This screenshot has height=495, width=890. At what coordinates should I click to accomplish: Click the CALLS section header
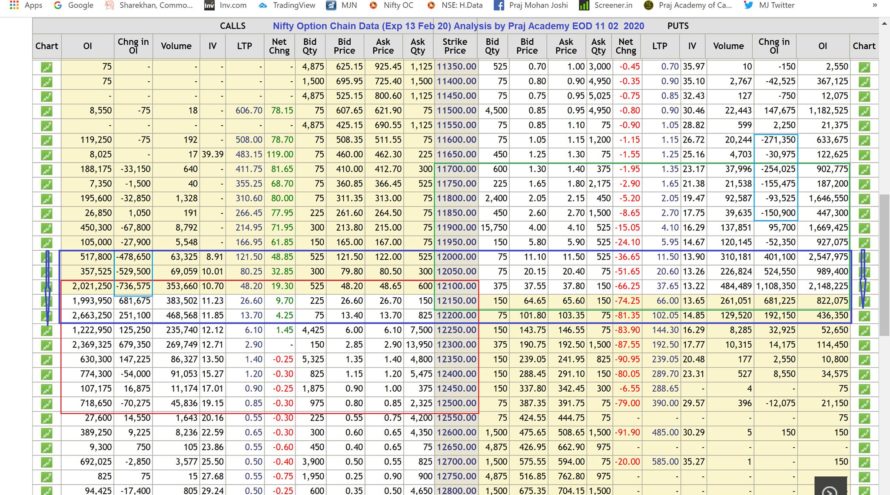tap(233, 26)
